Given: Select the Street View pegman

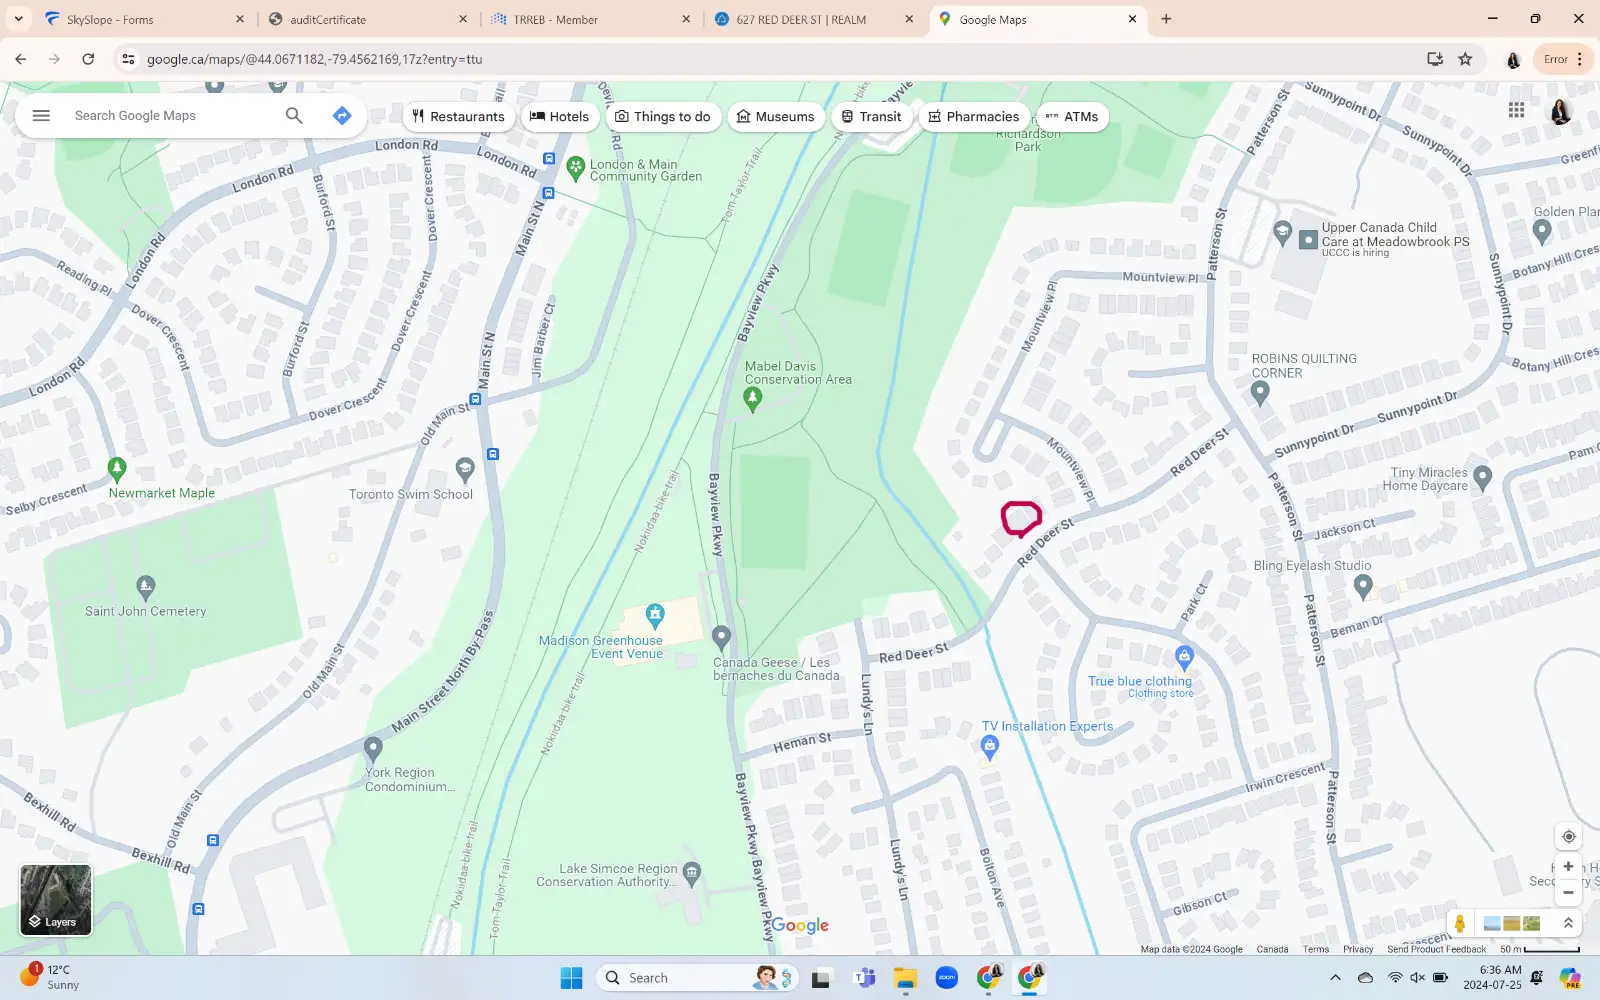Looking at the screenshot, I should pos(1460,924).
